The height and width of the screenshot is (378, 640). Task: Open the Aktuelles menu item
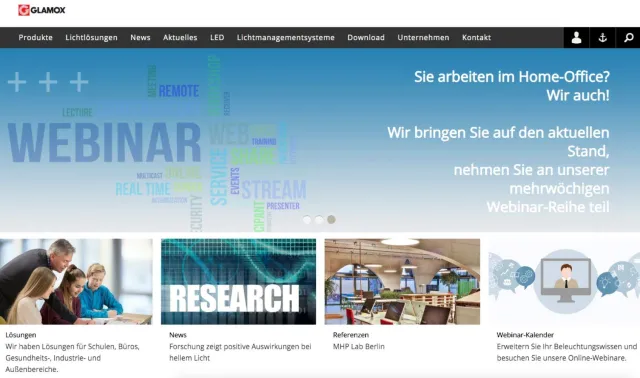pos(180,38)
